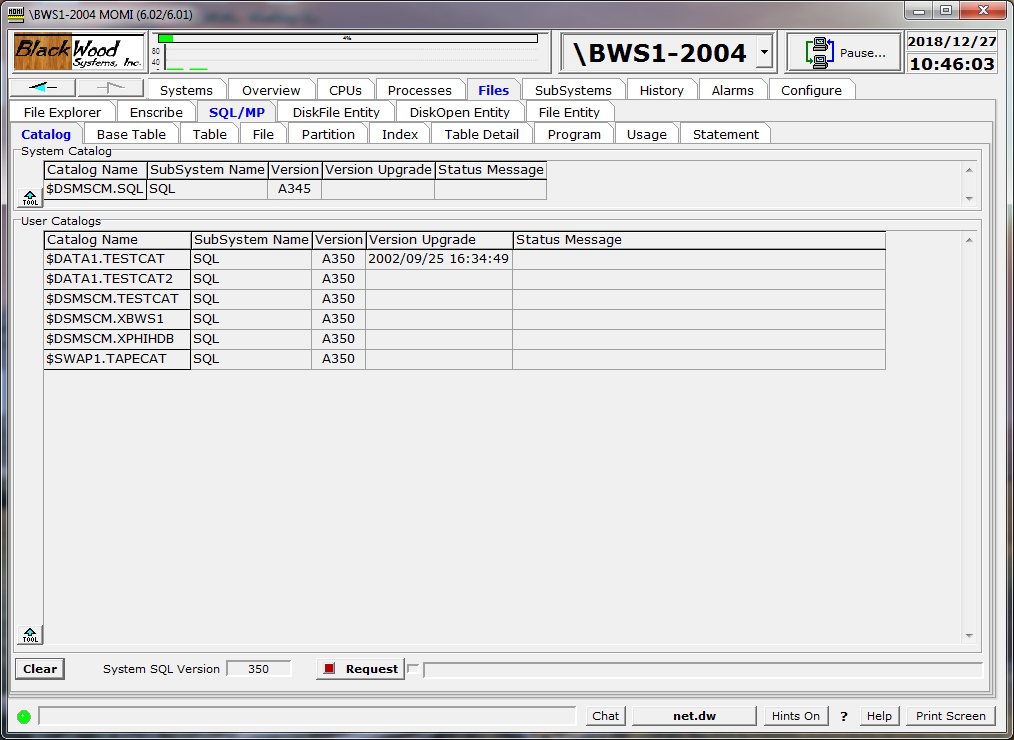This screenshot has width=1014, height=740.
Task: Click the MOMI application icon in title bar
Action: (16, 15)
